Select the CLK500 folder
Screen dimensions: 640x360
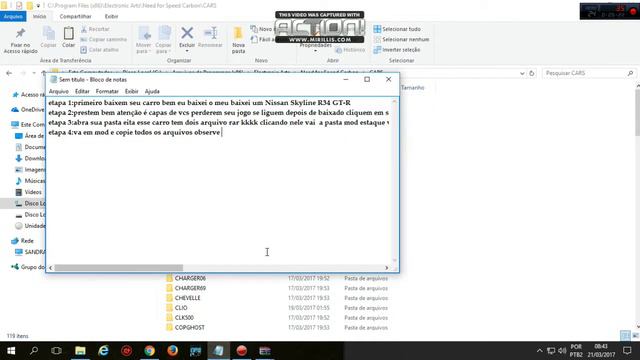[180, 318]
